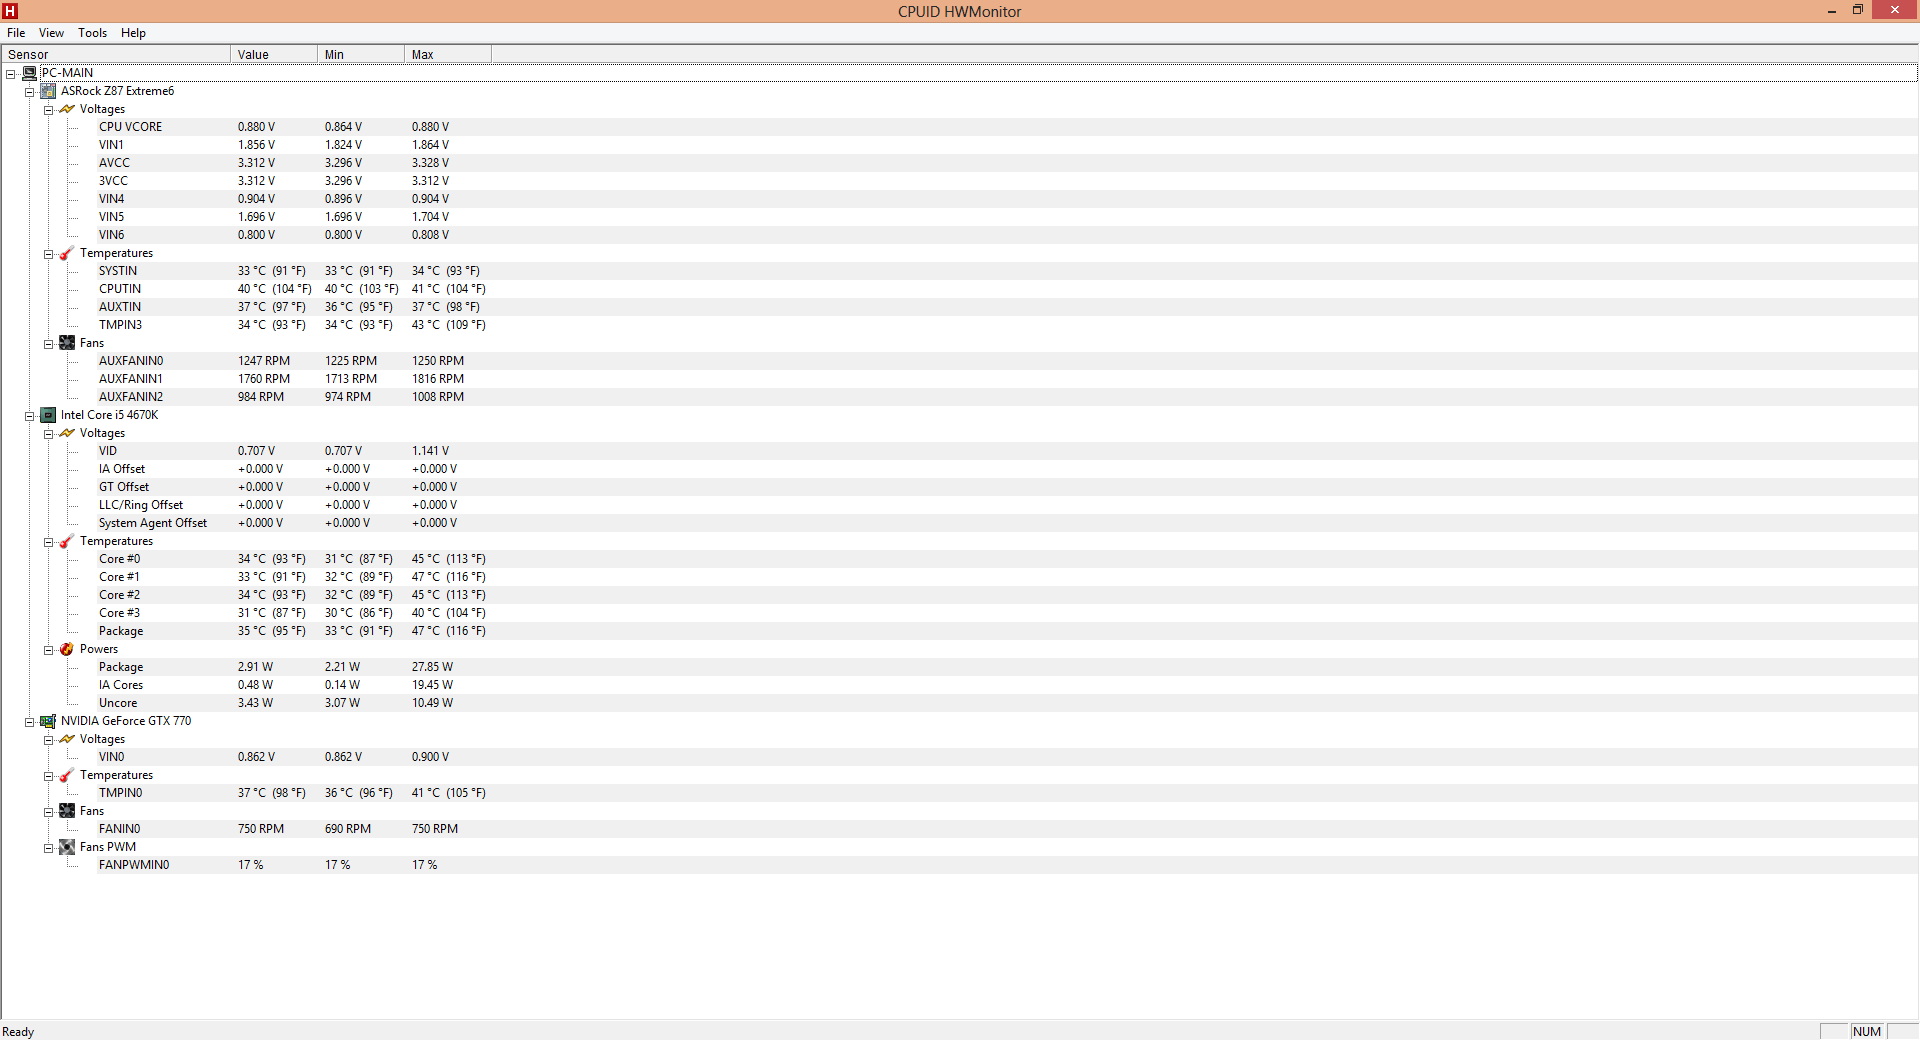Viewport: 1920px width, 1040px height.
Task: Select the Core #0 temperature row
Action: coord(1008,559)
